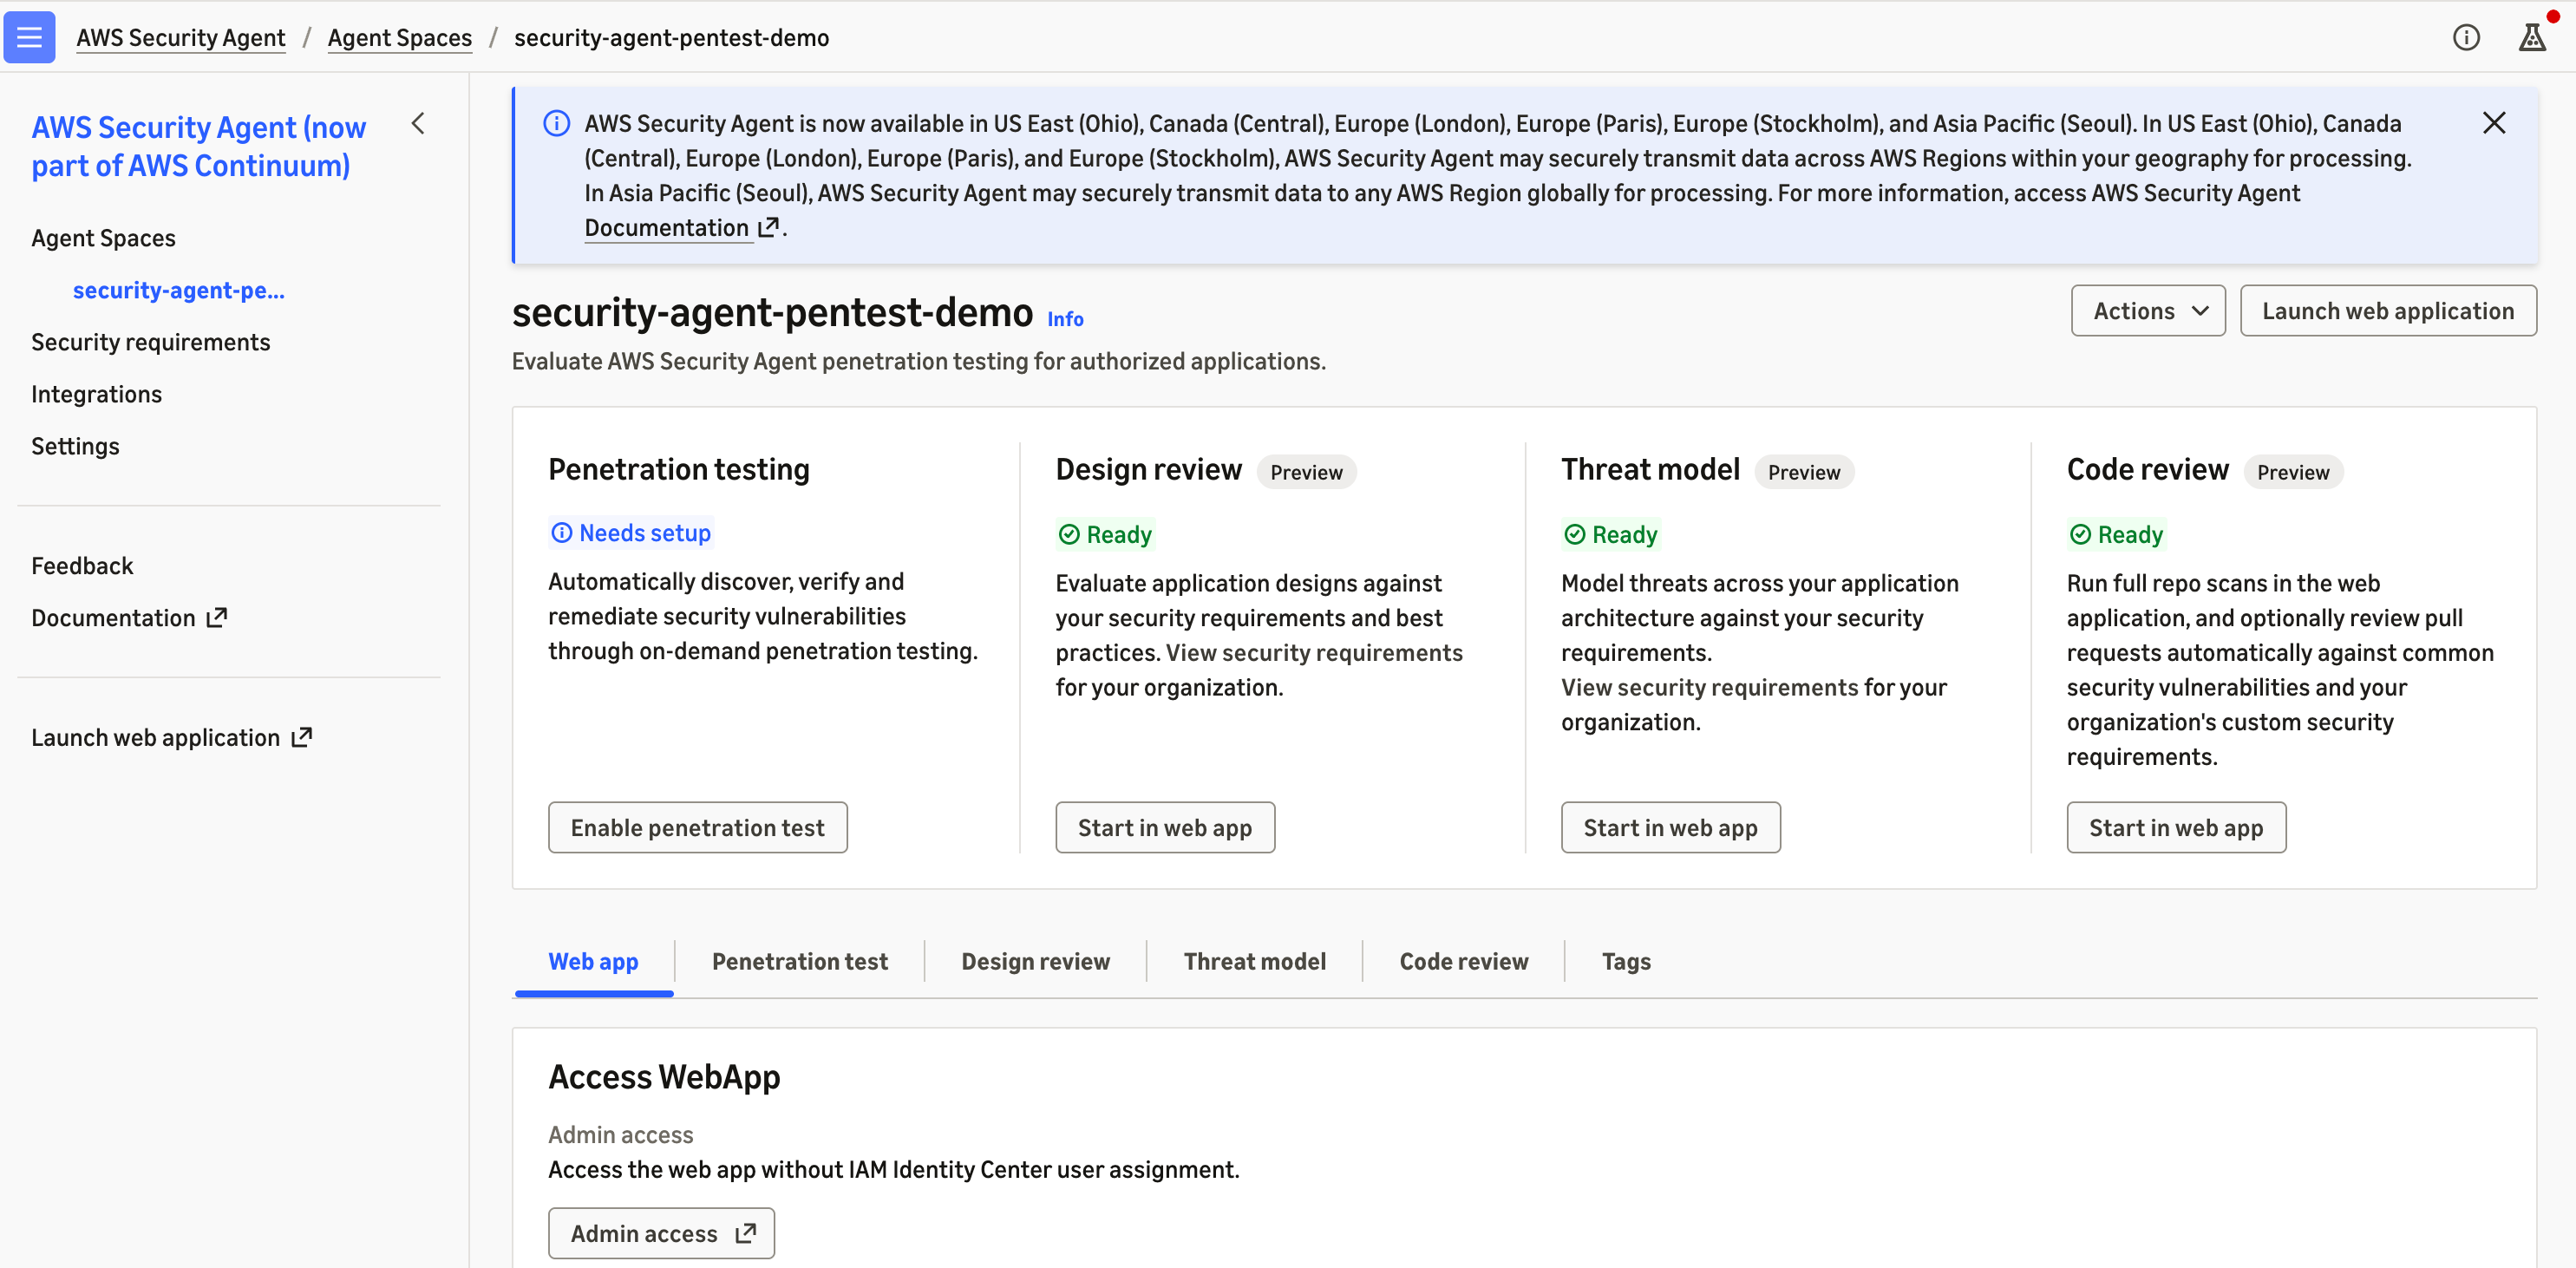This screenshot has height=1268, width=2576.
Task: Switch to the Code review tab
Action: click(x=1463, y=962)
